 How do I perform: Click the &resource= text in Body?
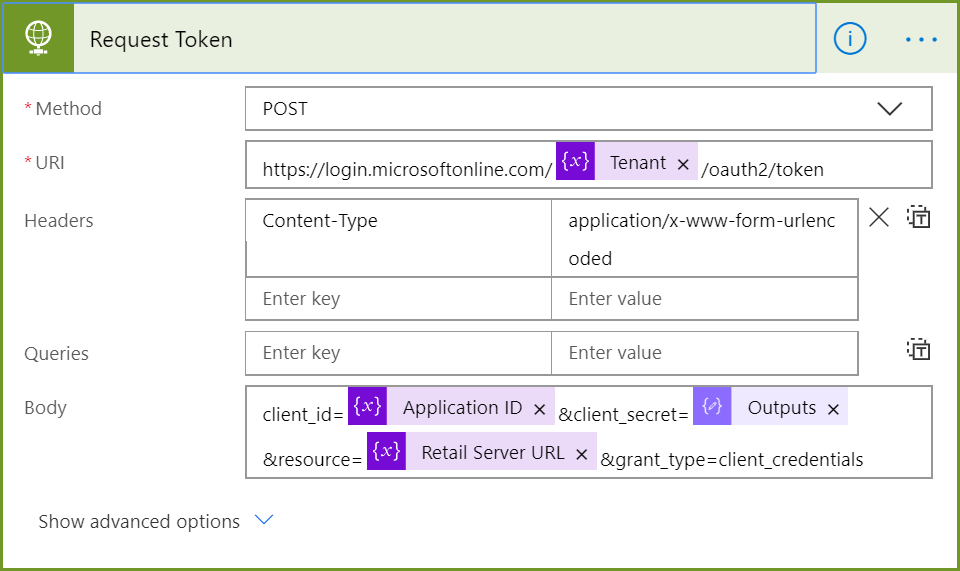312,460
